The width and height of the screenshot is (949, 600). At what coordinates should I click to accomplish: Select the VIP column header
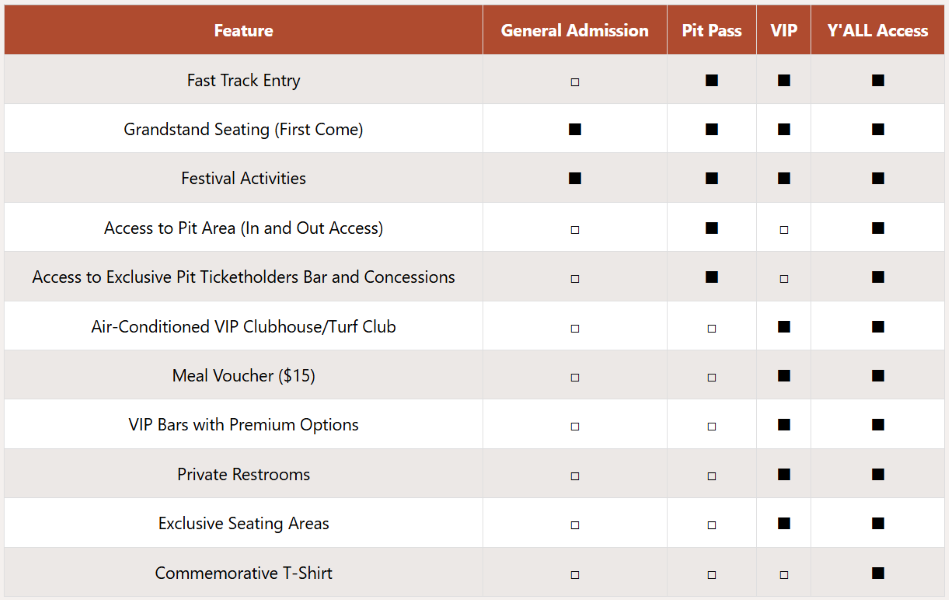tap(784, 31)
